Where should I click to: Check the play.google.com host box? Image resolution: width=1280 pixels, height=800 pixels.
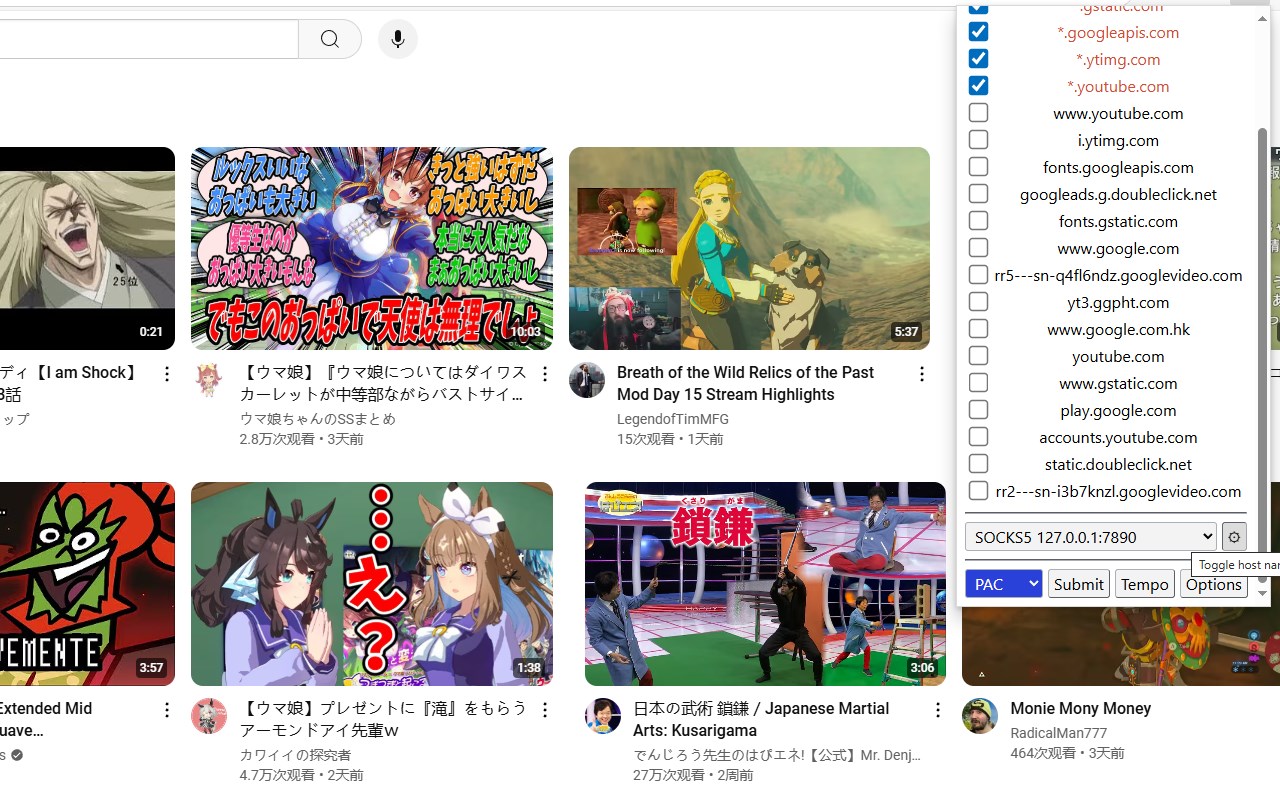[x=978, y=410]
